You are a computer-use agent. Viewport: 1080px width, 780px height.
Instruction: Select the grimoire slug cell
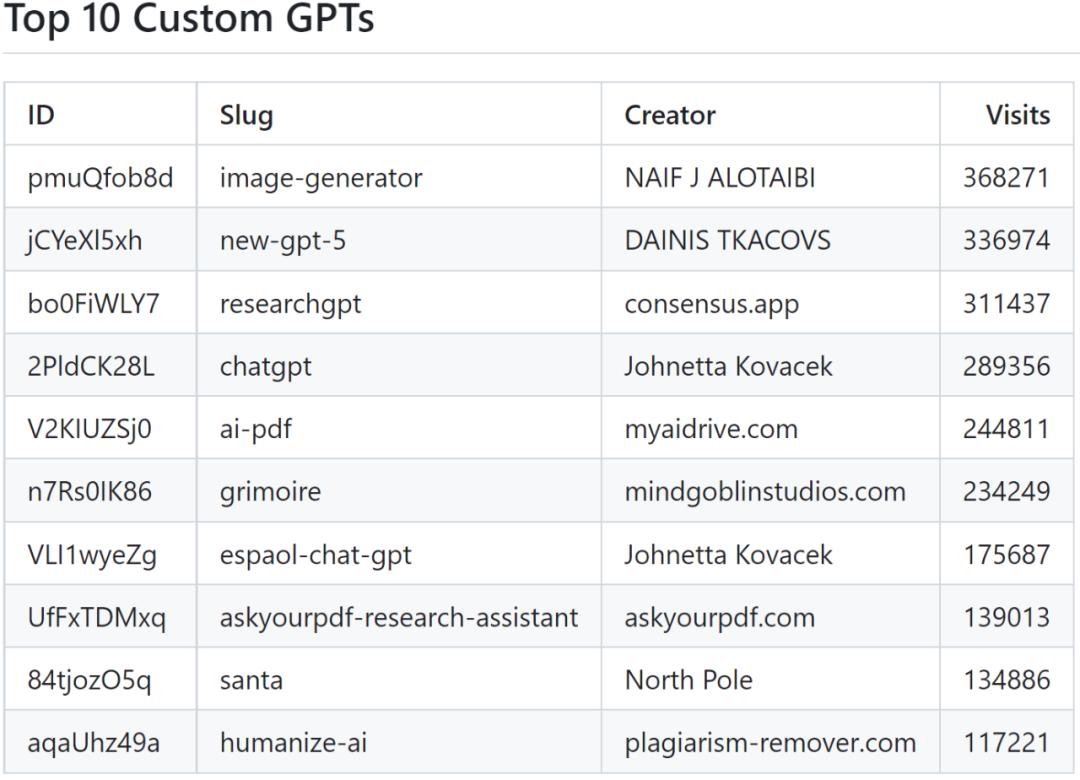pos(270,492)
